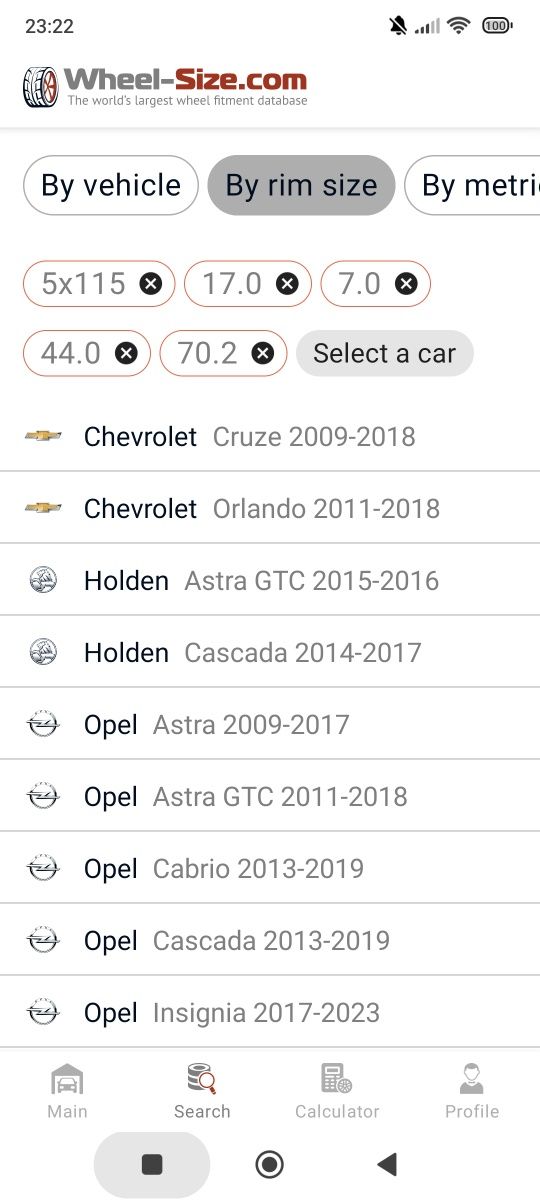Choose Opel Insignia 2017-2023 from list
The image size is (540, 1200).
click(x=270, y=1012)
